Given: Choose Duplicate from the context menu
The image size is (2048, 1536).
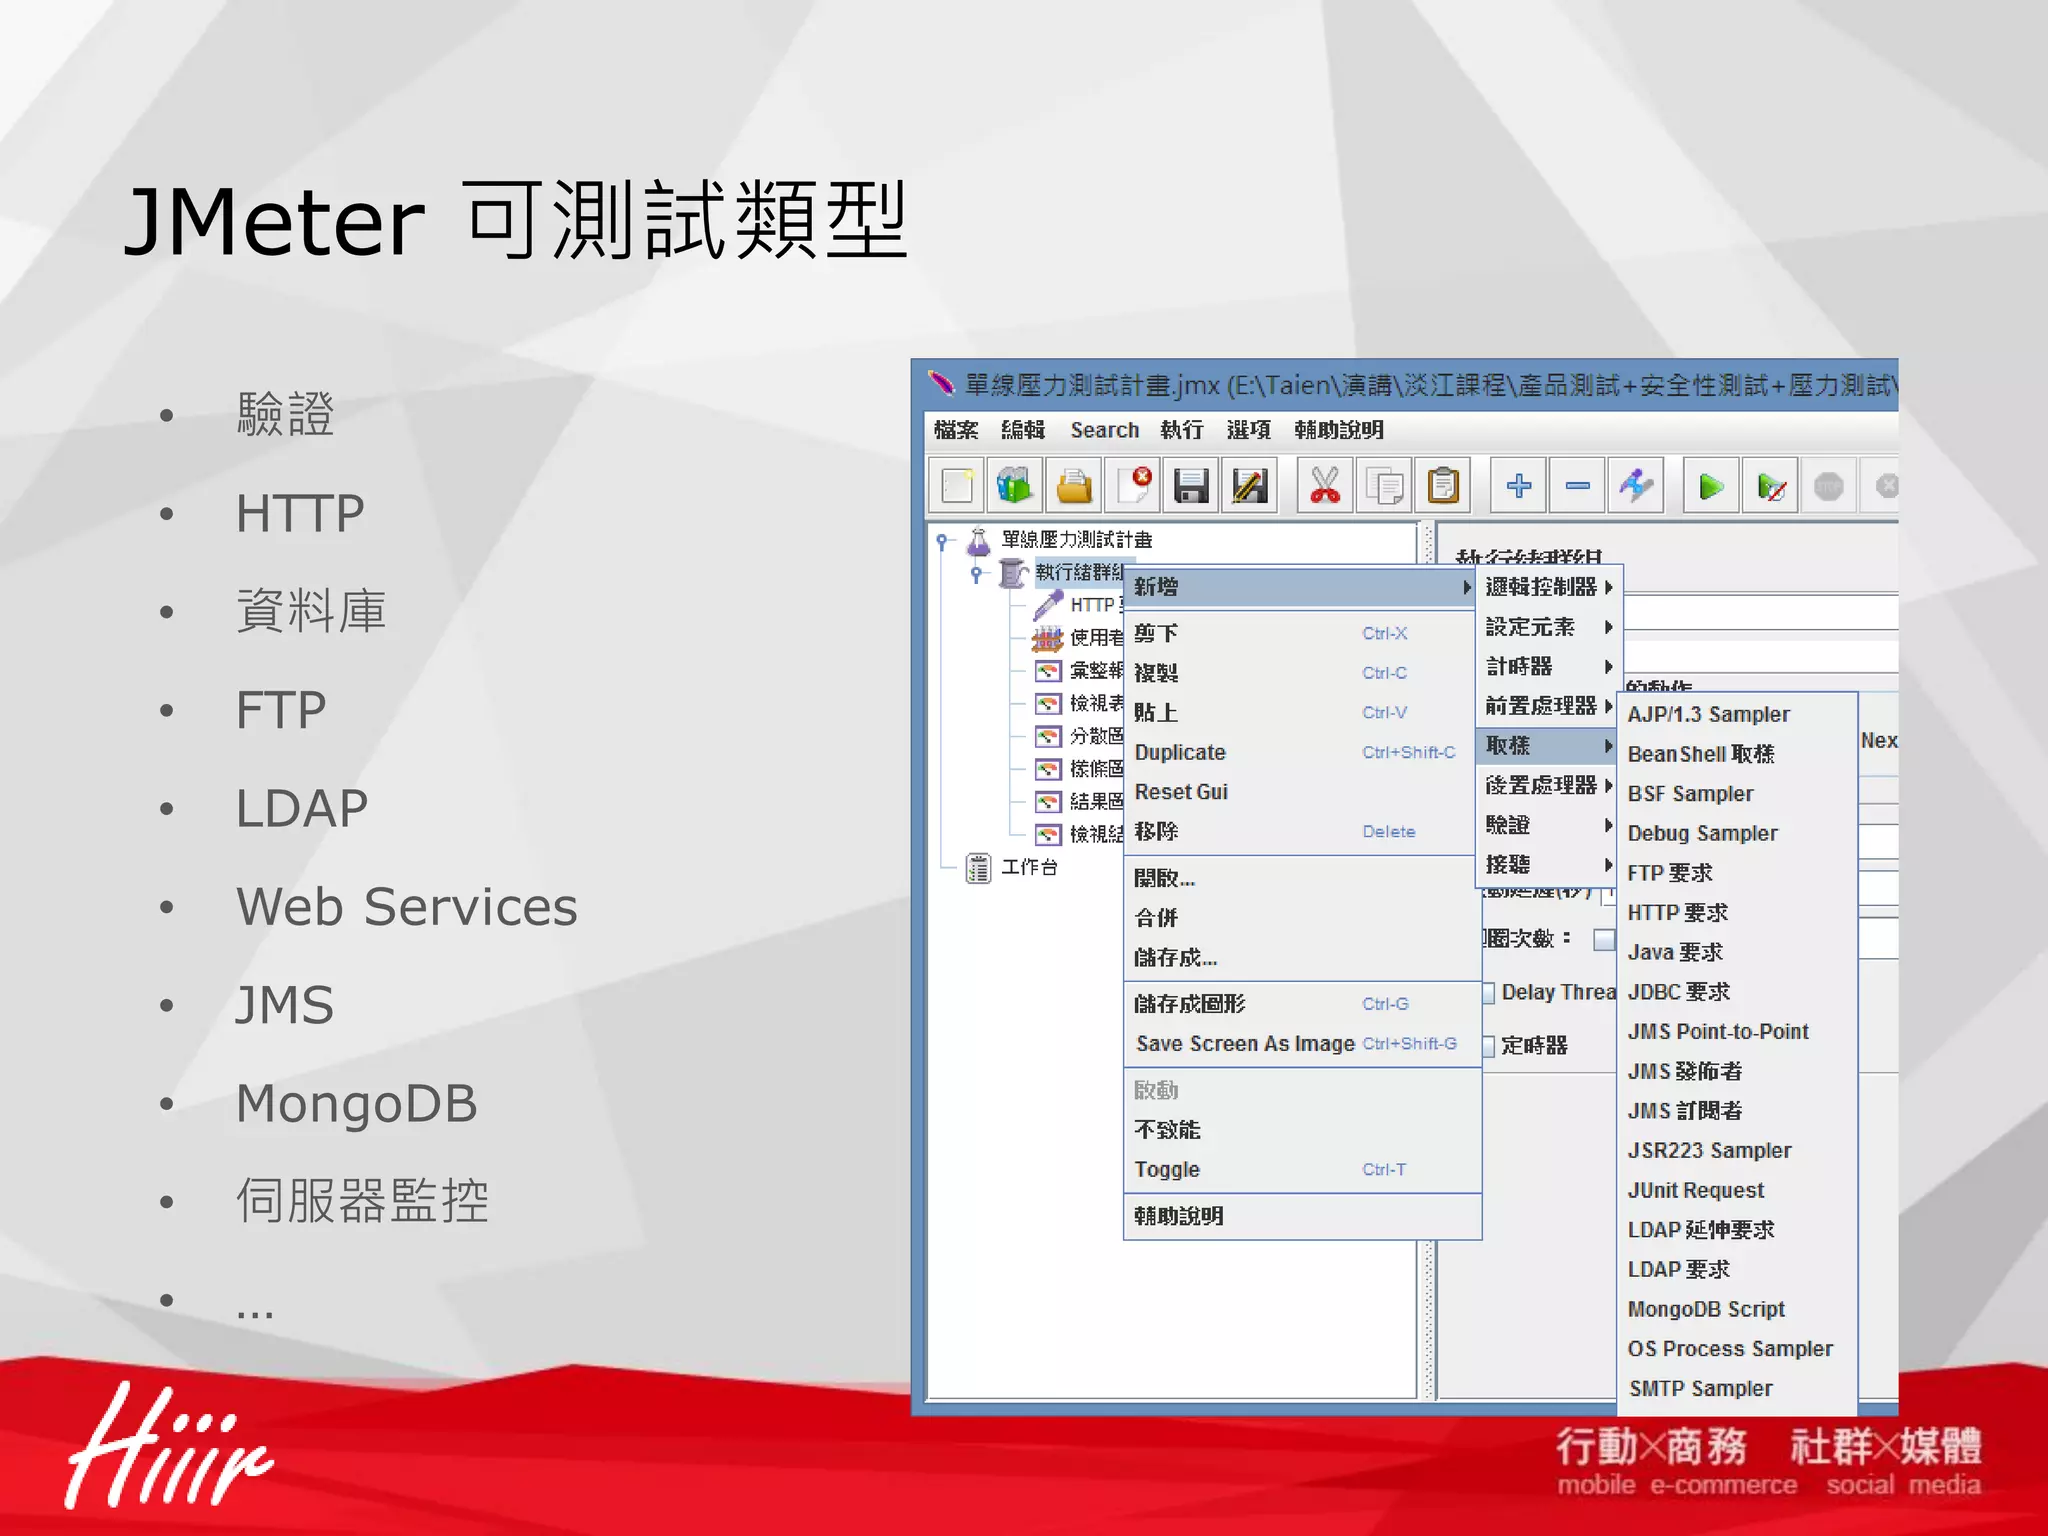Looking at the screenshot, I should tap(1300, 753).
